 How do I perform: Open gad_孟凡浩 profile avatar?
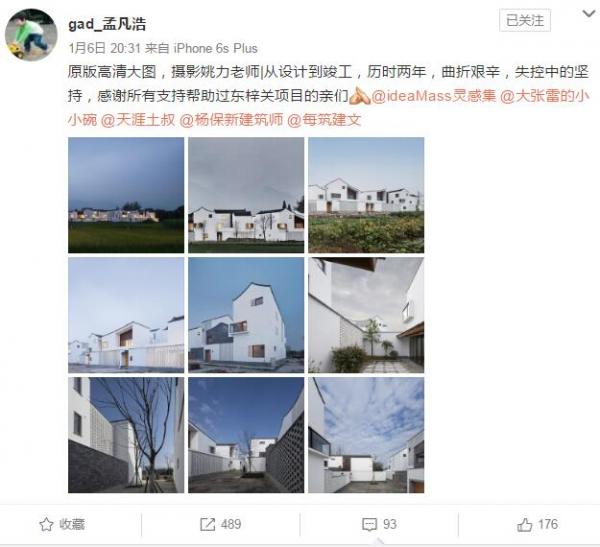pyautogui.click(x=31, y=34)
